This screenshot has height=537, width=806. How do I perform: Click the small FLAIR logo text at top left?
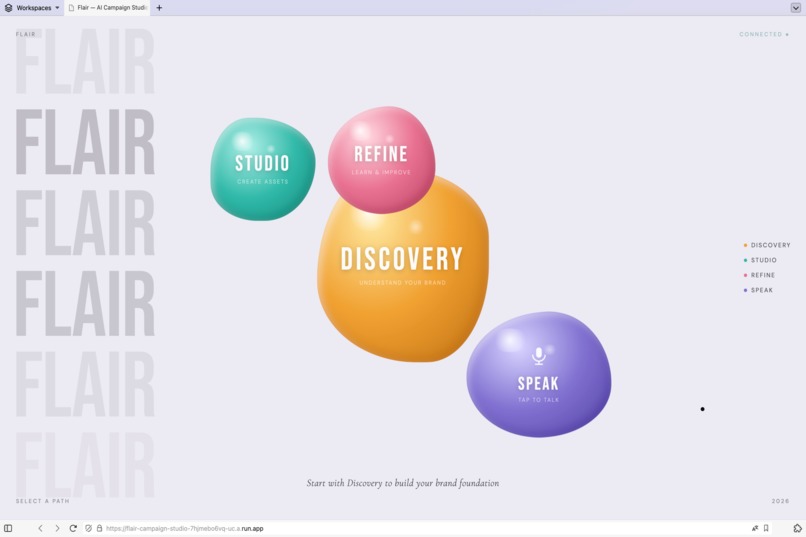tap(26, 34)
